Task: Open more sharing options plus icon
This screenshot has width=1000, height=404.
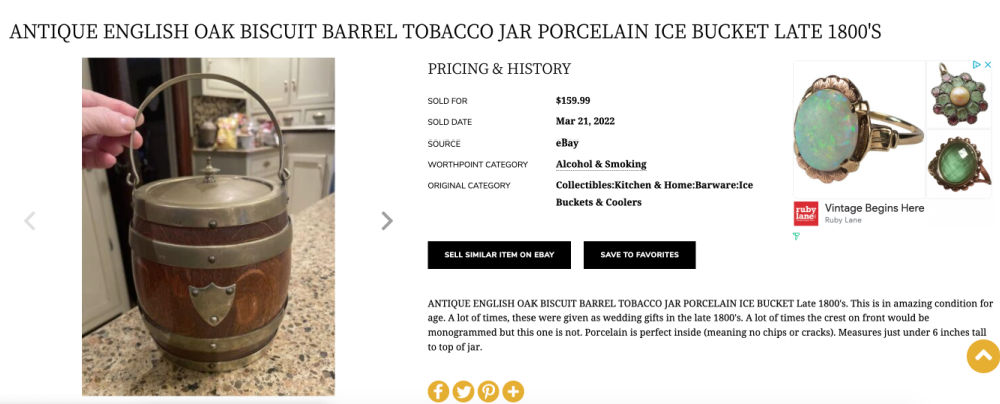Action: [x=513, y=391]
